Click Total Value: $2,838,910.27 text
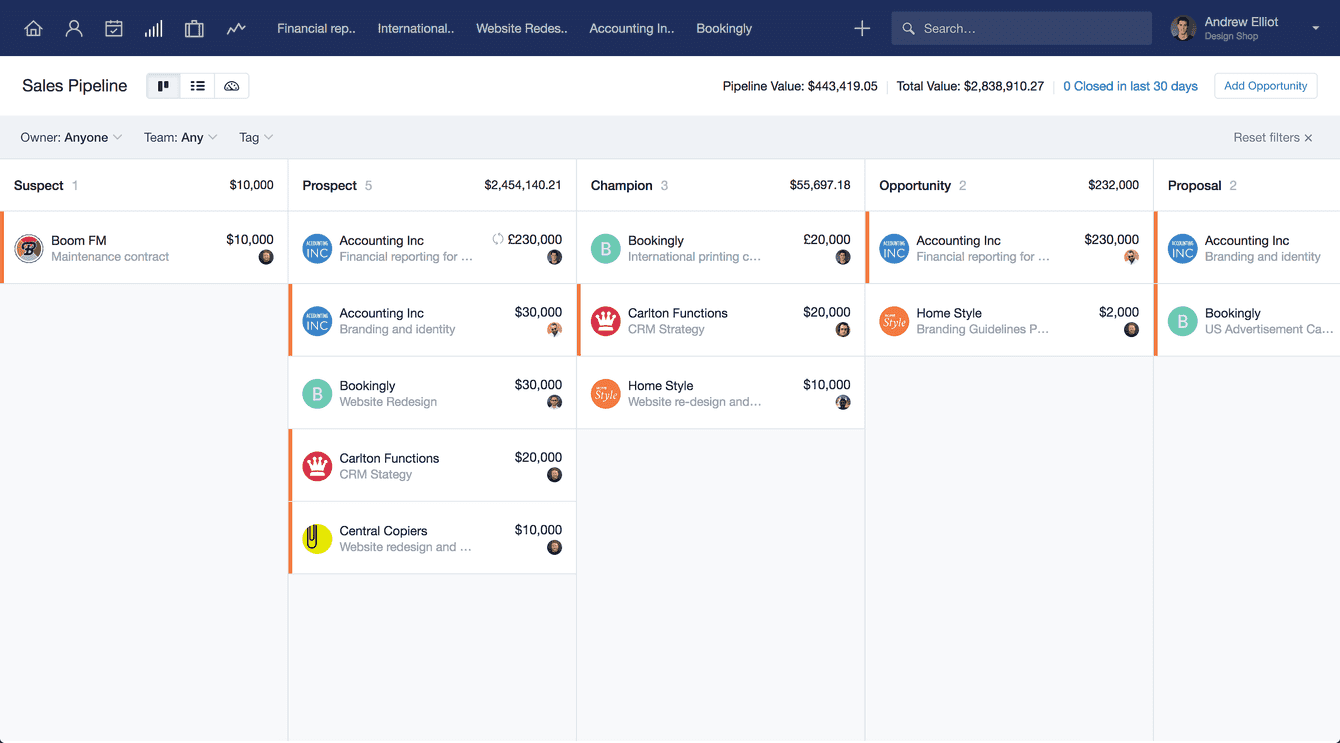This screenshot has width=1340, height=743. (x=970, y=86)
